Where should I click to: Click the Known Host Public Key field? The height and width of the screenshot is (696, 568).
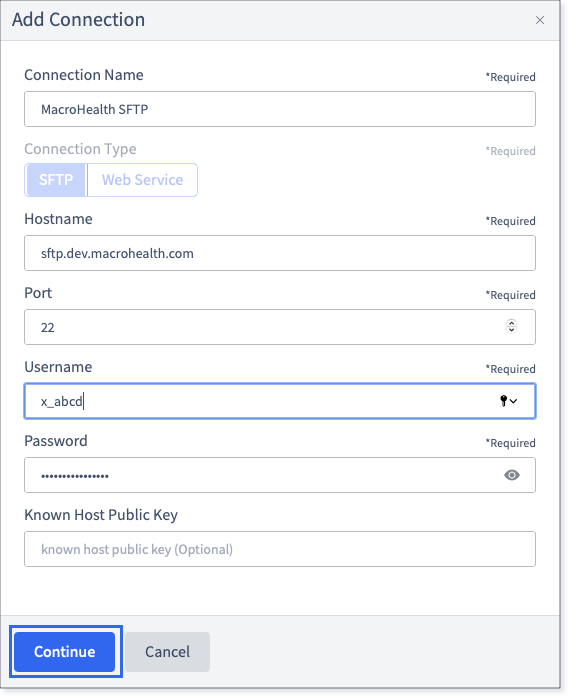pos(280,549)
